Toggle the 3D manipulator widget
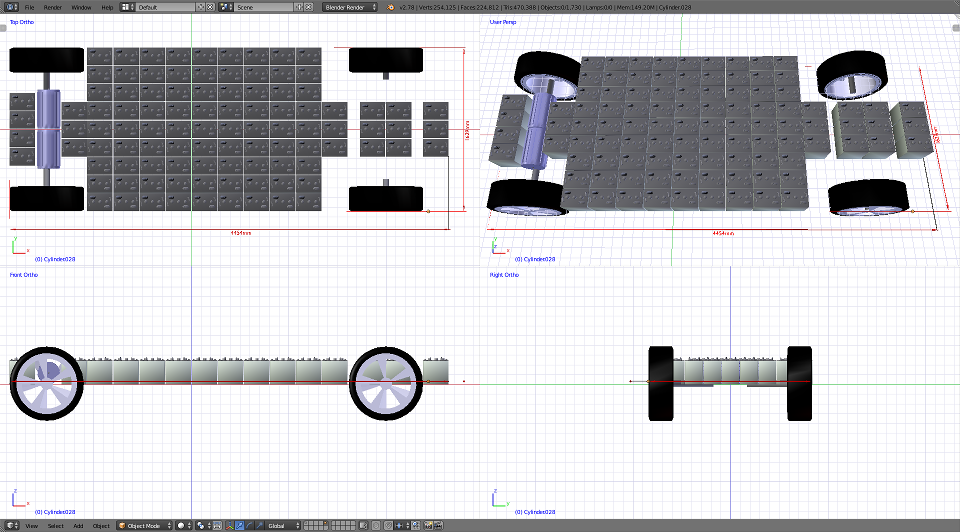The height and width of the screenshot is (532, 960). [x=229, y=525]
